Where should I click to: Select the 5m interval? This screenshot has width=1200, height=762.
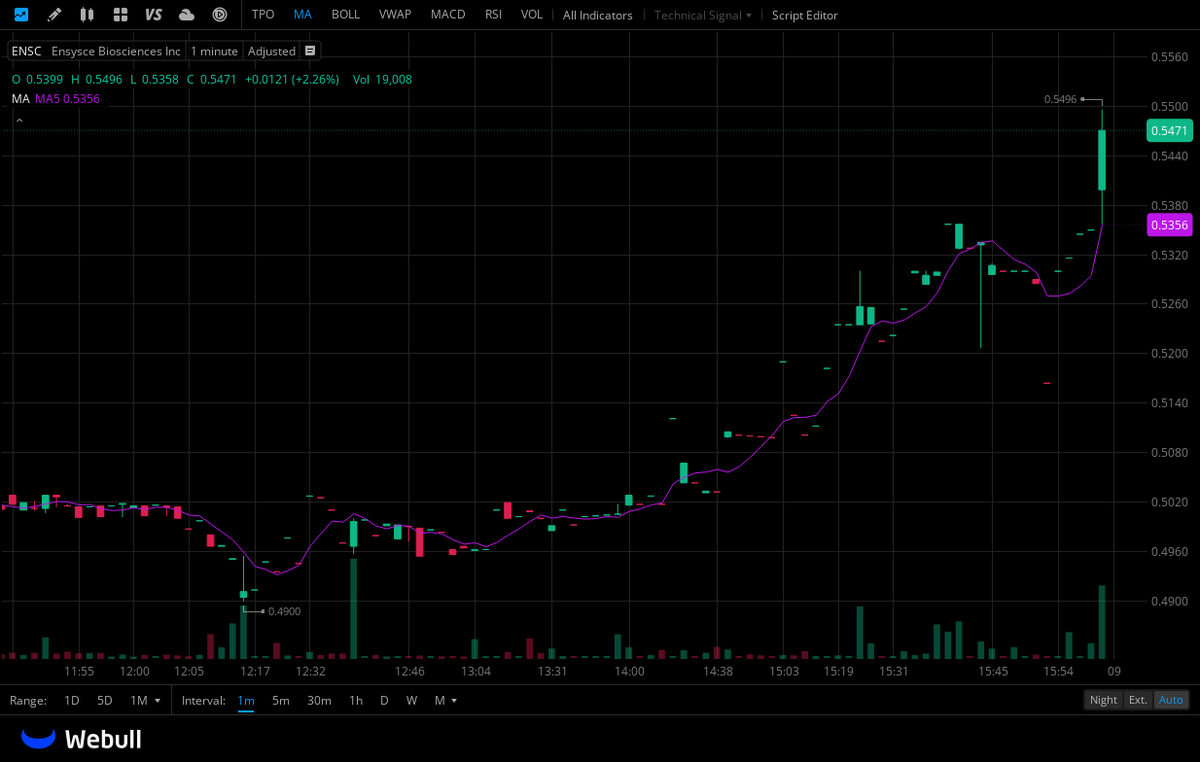(x=281, y=700)
